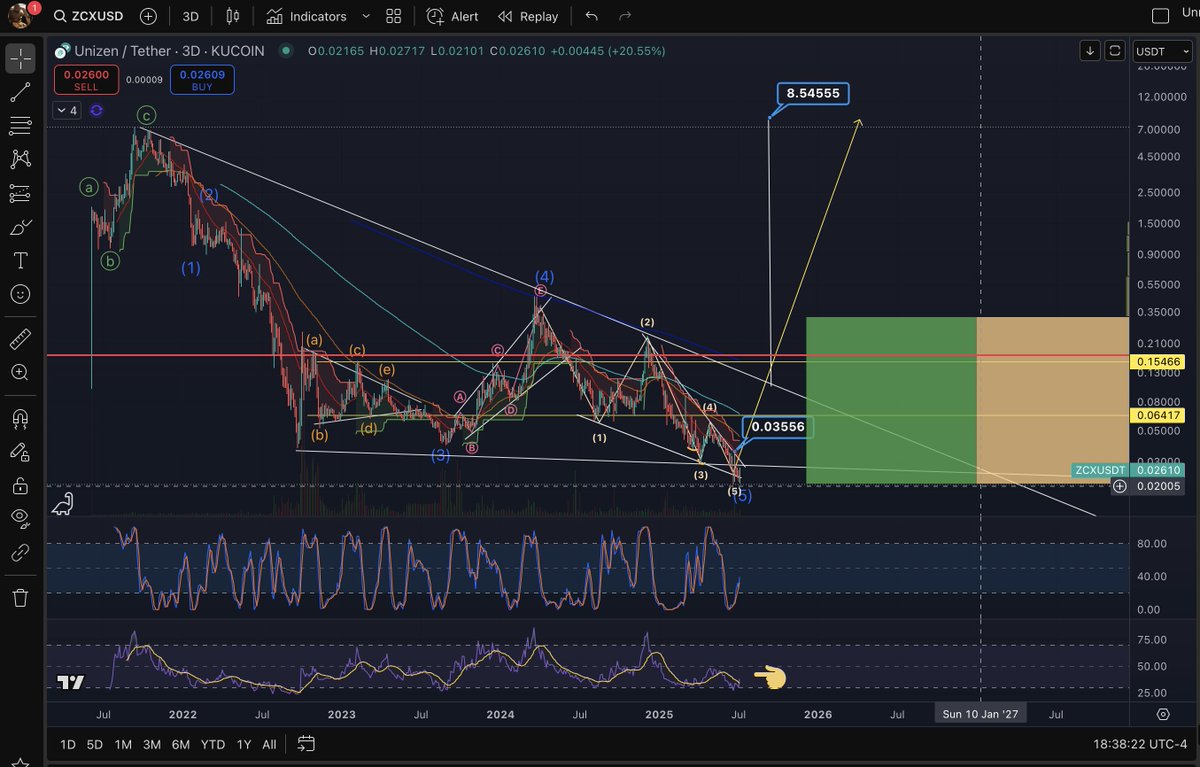Toggle magnet mode on the drawing toolbar

(19, 418)
